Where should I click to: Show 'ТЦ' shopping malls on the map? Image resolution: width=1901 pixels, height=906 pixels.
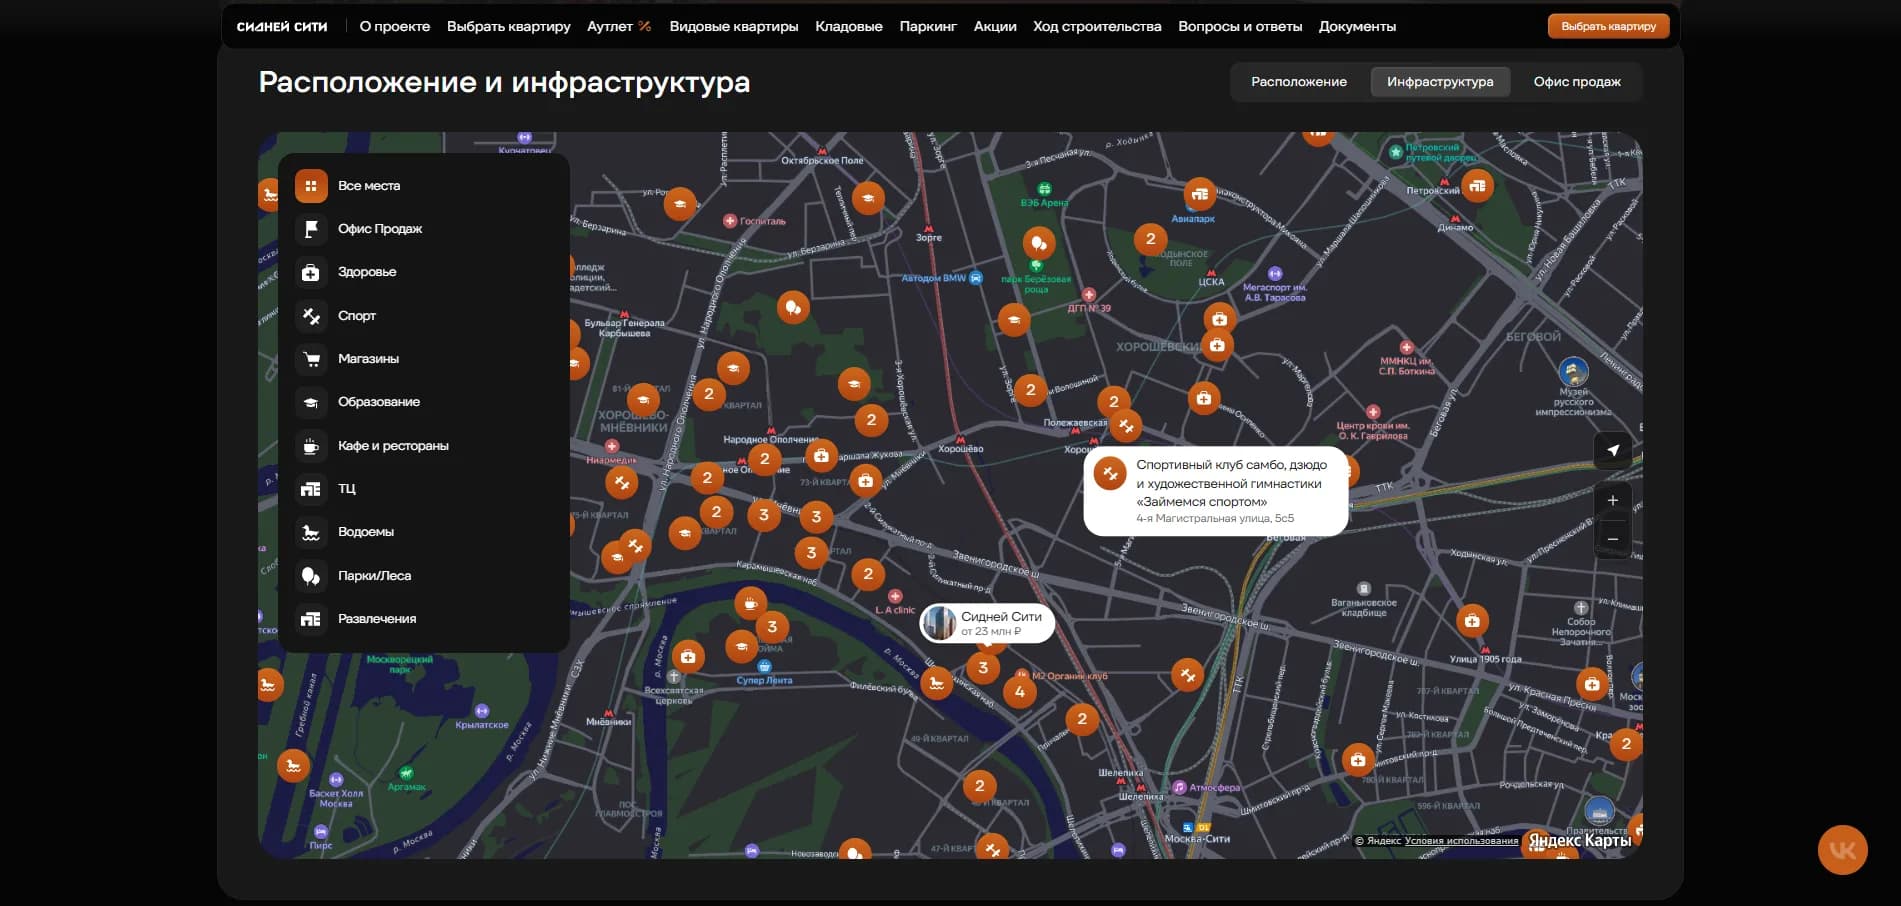pos(311,489)
